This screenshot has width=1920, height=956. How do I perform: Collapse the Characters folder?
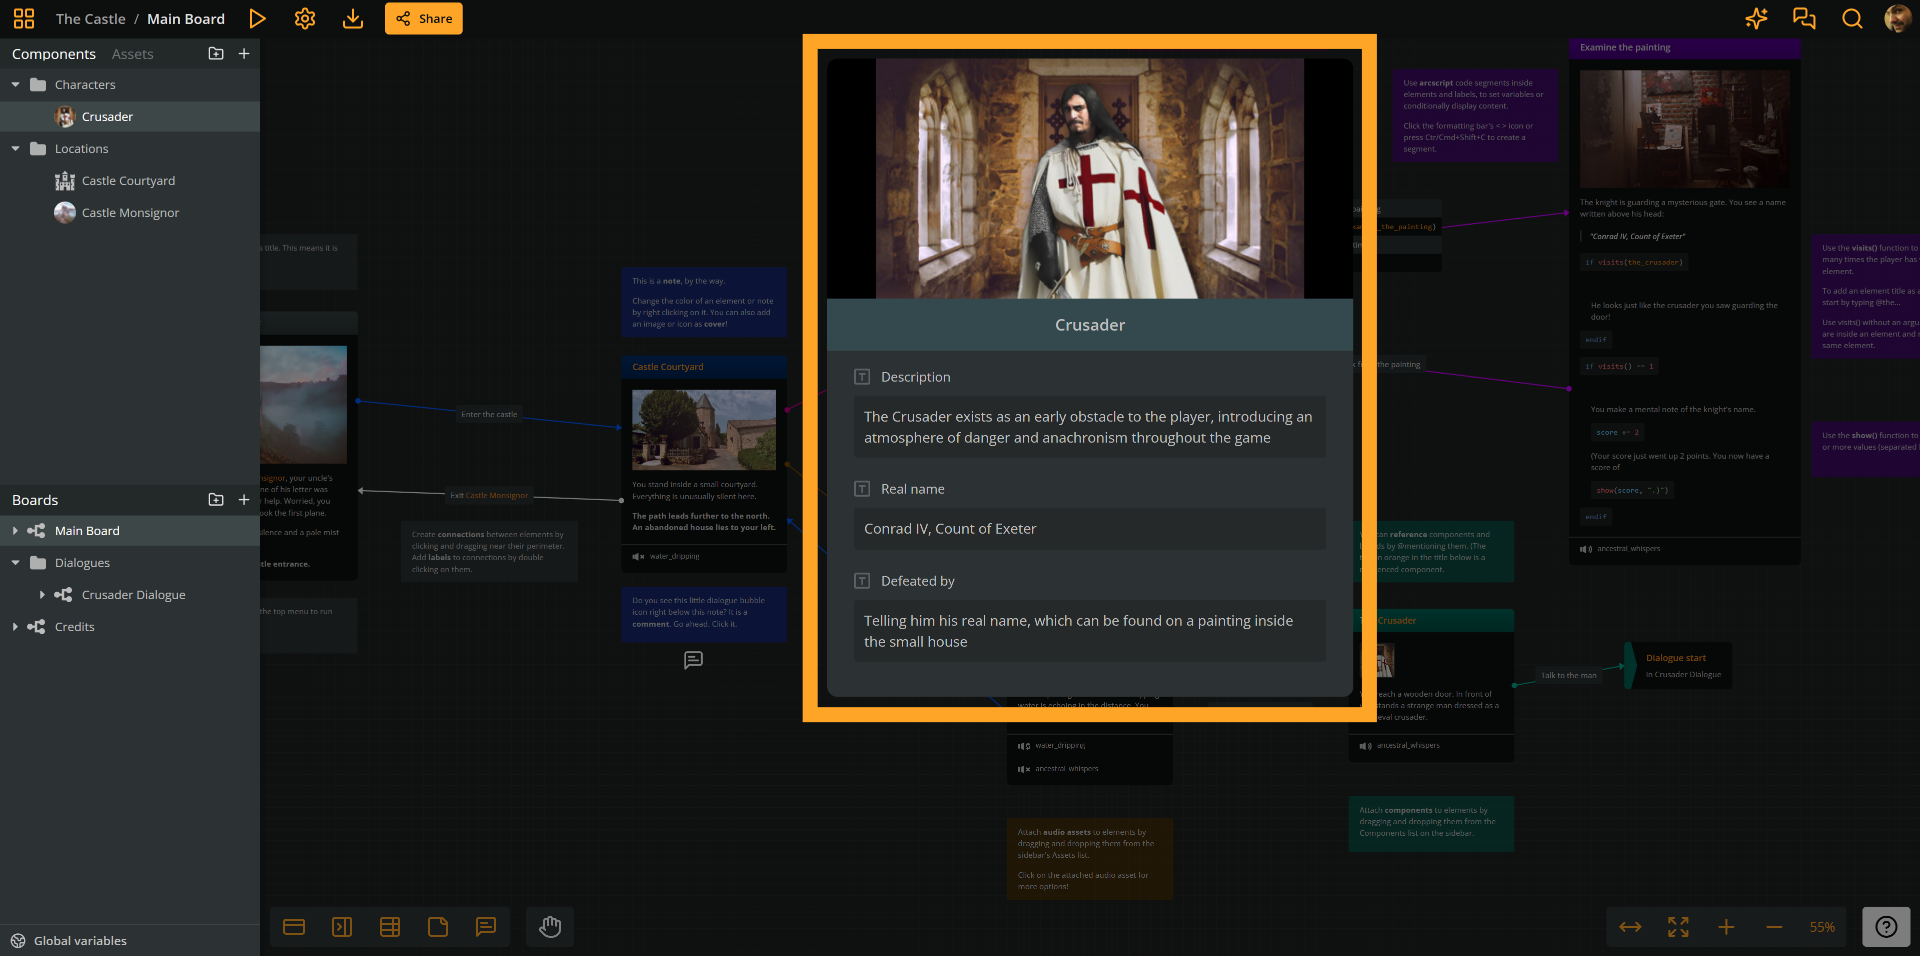tap(16, 85)
